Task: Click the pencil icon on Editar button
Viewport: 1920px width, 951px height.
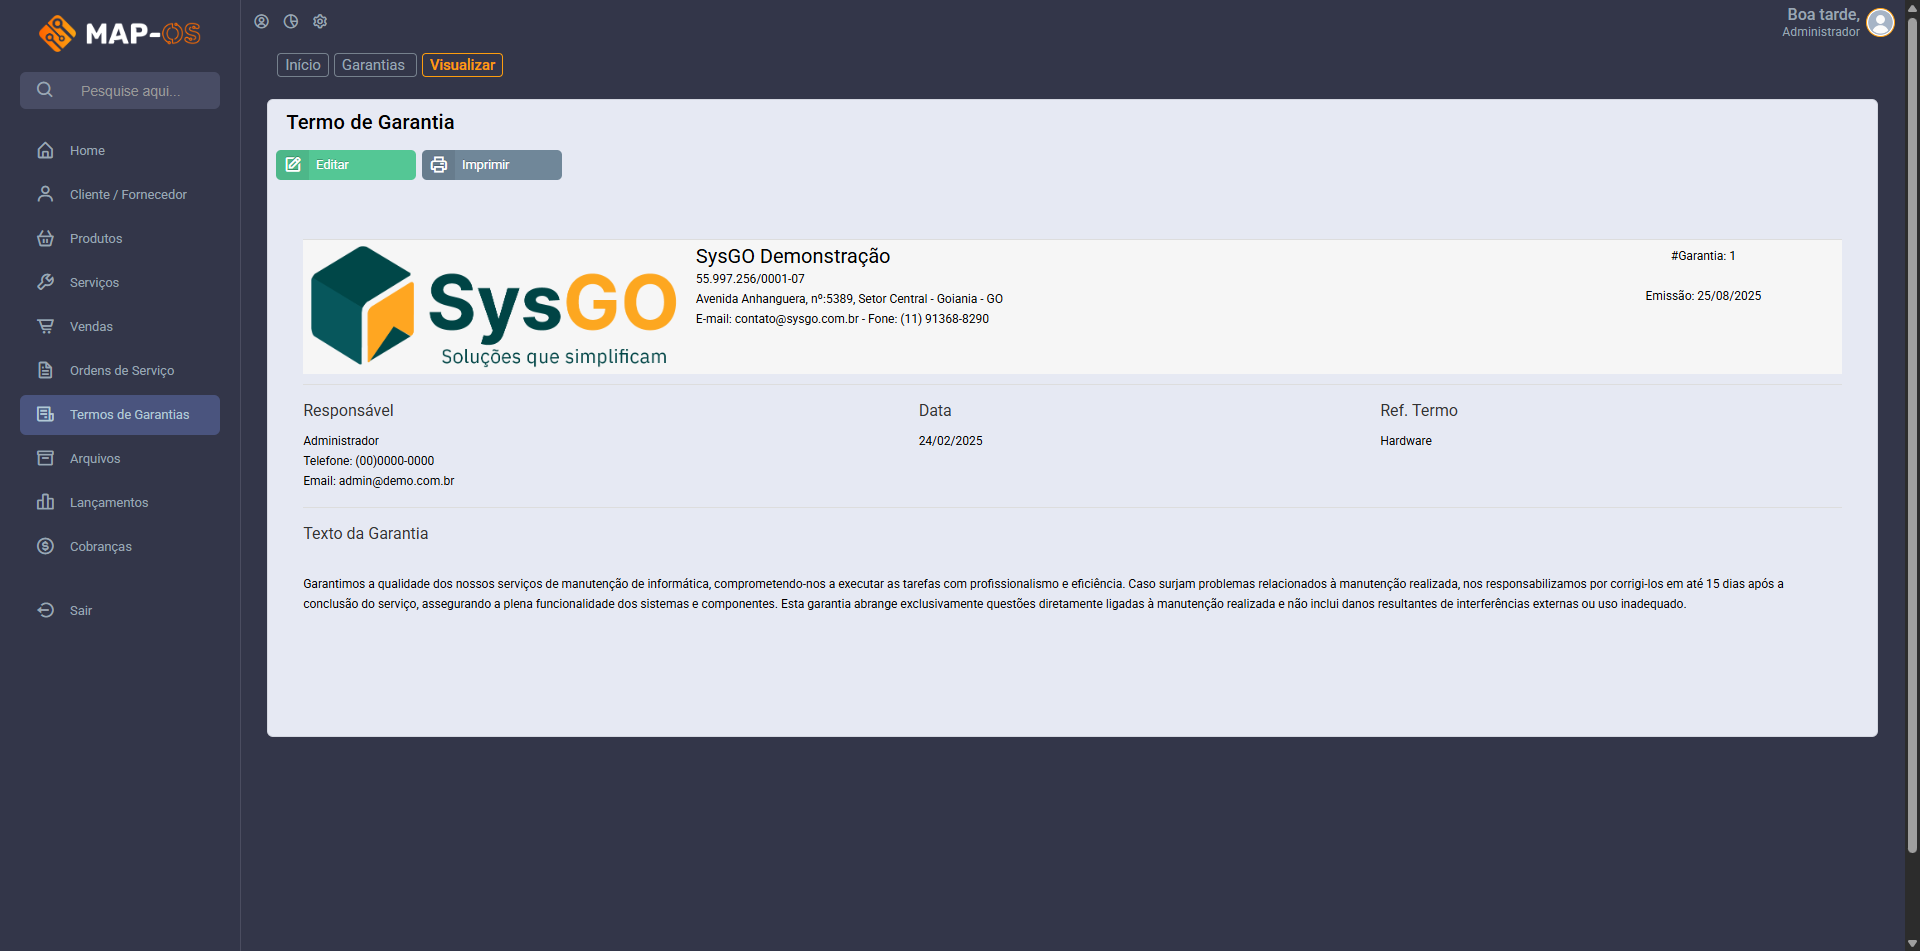Action: 293,165
